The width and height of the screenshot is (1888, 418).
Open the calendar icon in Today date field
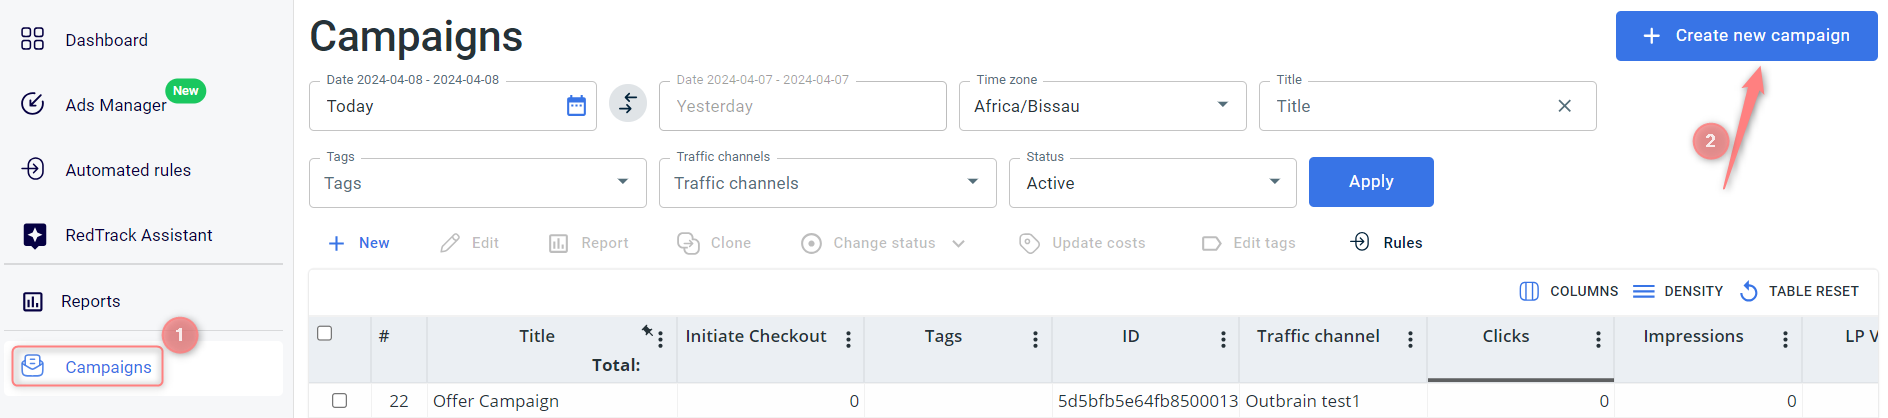[x=576, y=106]
